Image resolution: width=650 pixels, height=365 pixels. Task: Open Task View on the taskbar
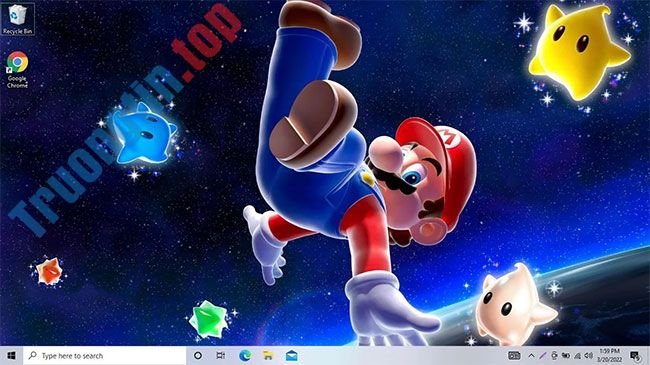(221, 355)
